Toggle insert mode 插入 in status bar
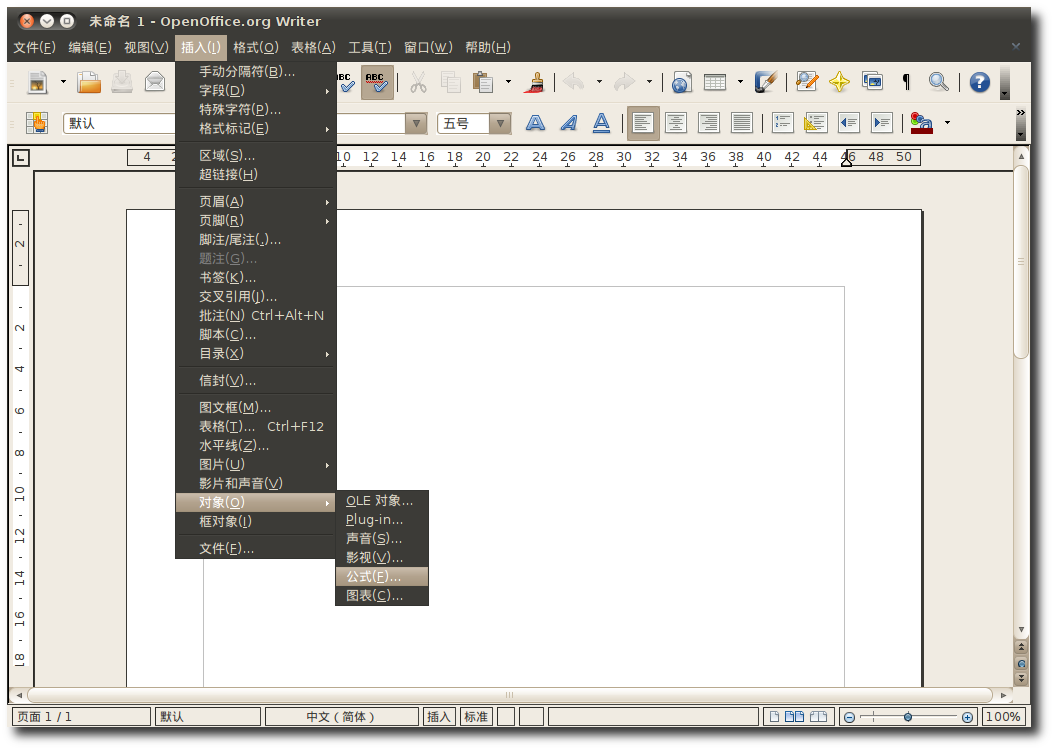Screen dimensions: 1054x750 click(x=439, y=717)
